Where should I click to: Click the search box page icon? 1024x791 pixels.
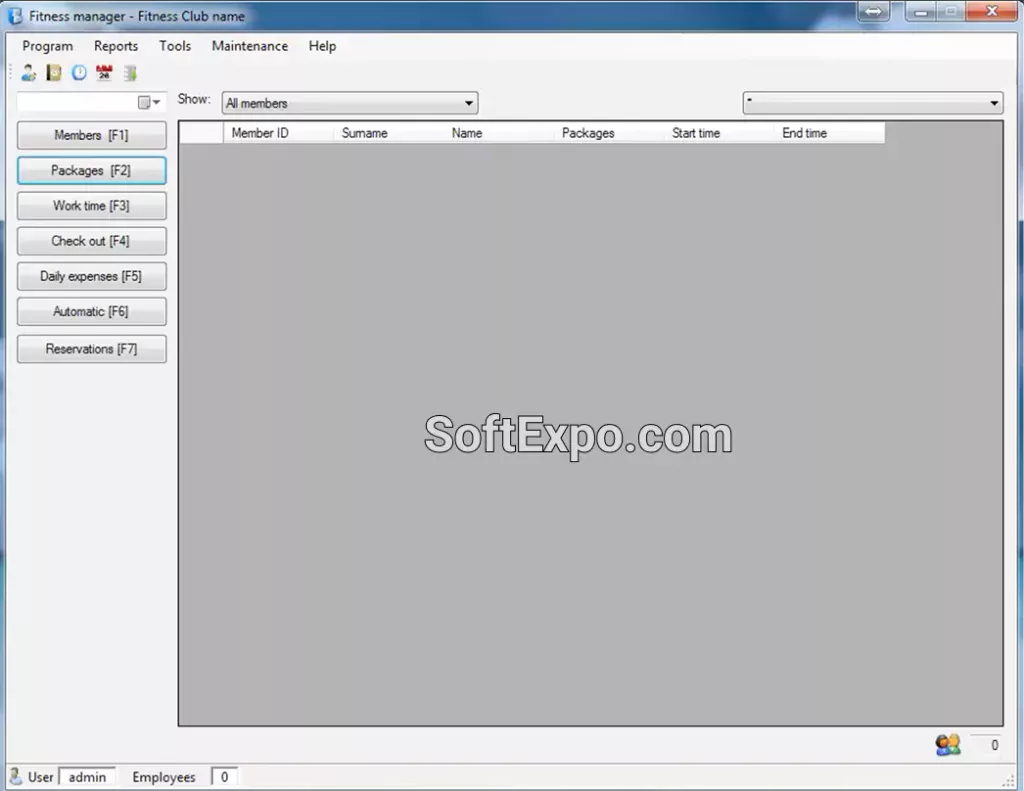[143, 101]
